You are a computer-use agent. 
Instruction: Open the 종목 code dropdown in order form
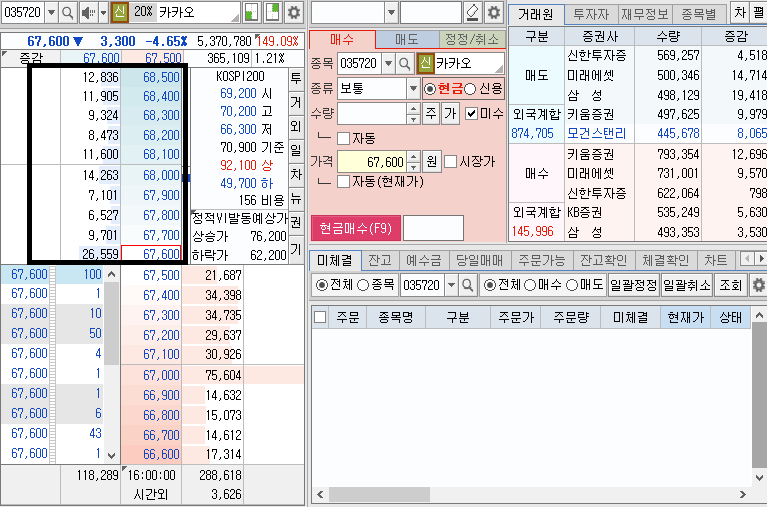(388, 64)
